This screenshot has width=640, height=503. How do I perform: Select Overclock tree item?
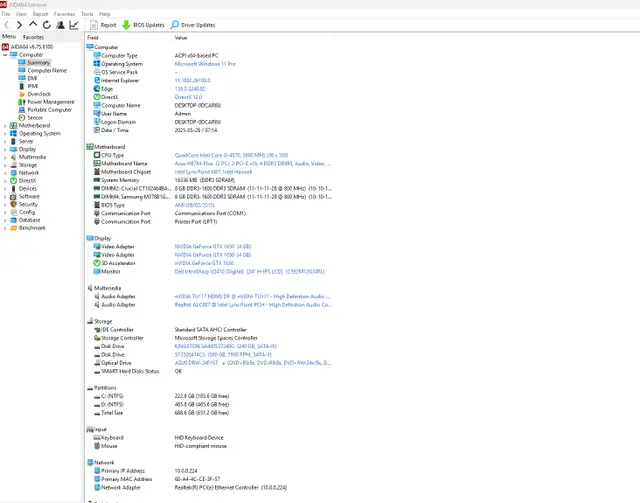[39, 94]
